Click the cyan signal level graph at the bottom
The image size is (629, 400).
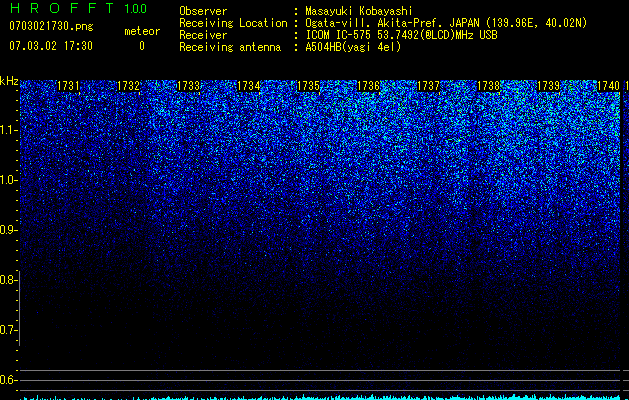[320, 397]
